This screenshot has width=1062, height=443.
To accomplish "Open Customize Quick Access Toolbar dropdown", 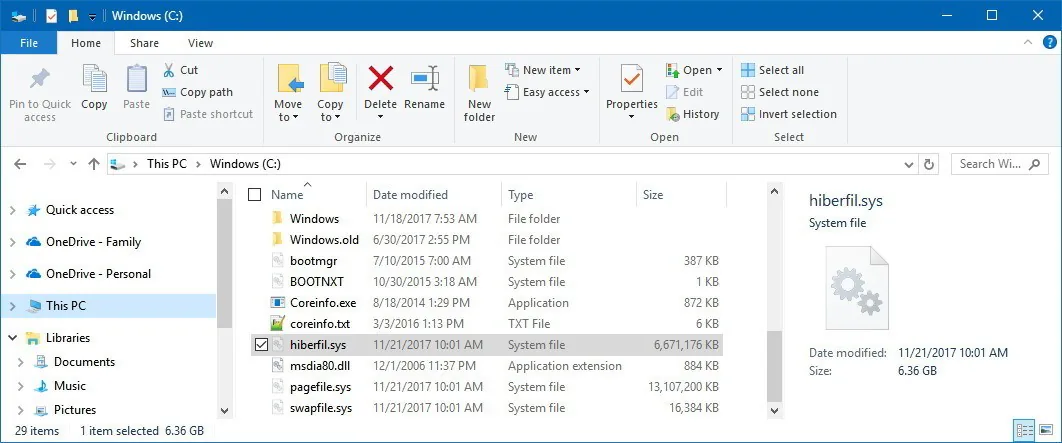I will [x=93, y=16].
